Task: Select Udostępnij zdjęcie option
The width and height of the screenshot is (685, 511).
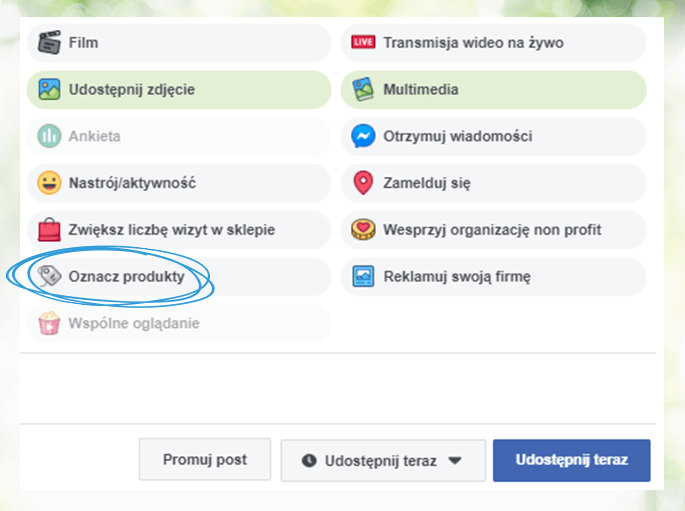Action: coord(179,90)
